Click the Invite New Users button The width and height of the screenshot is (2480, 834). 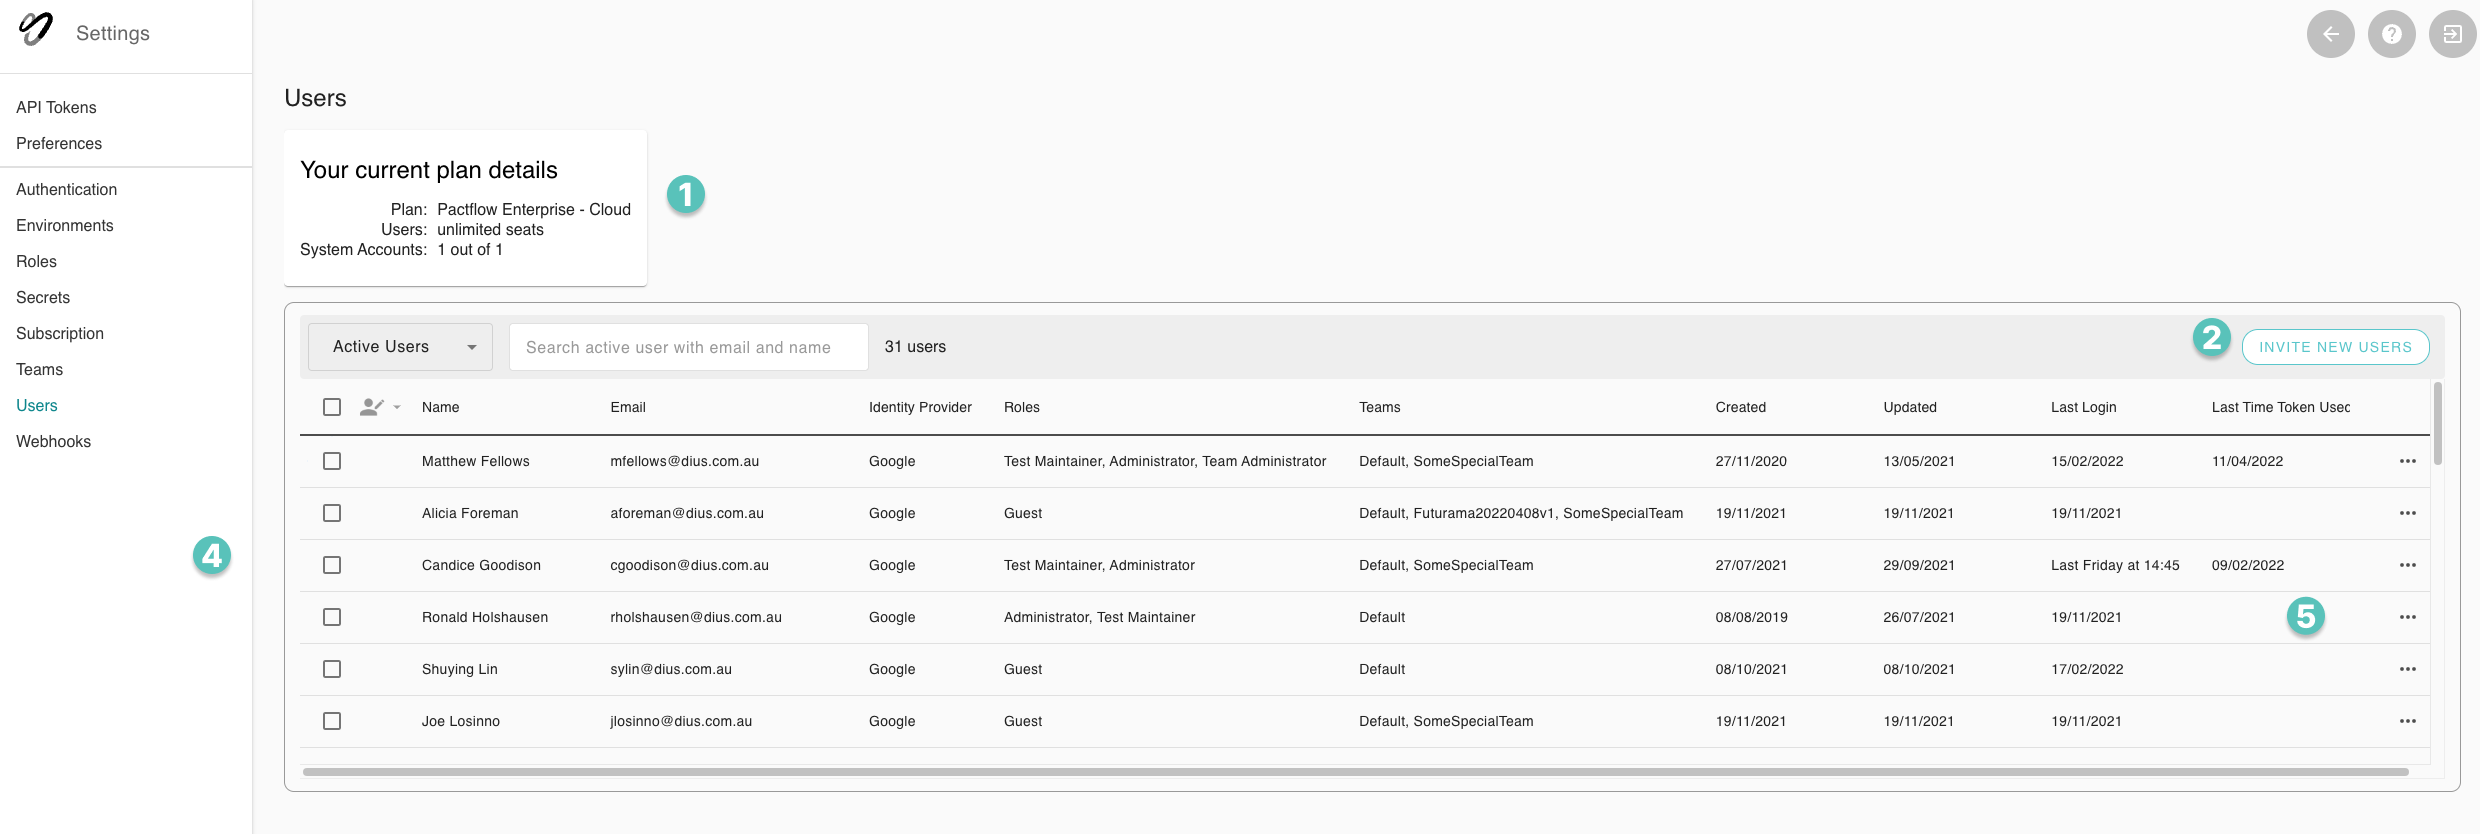(x=2335, y=347)
